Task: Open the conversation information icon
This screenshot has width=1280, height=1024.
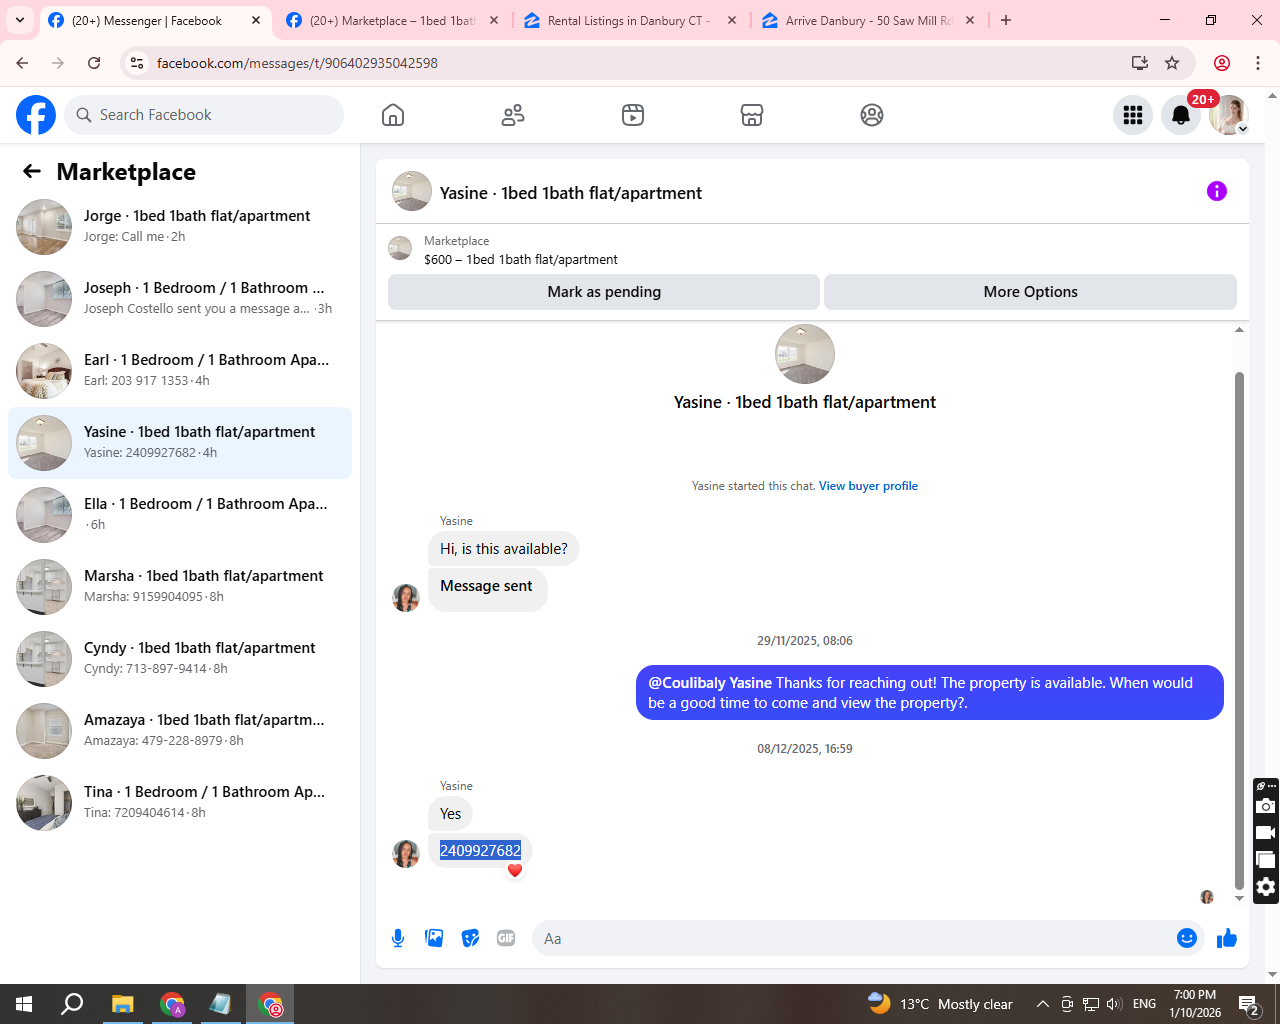Action: tap(1217, 191)
